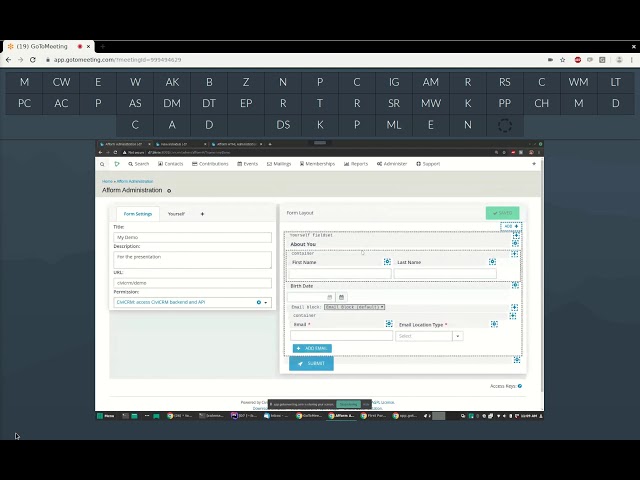
Task: Click the plus tab to add entity
Action: (x=202, y=214)
